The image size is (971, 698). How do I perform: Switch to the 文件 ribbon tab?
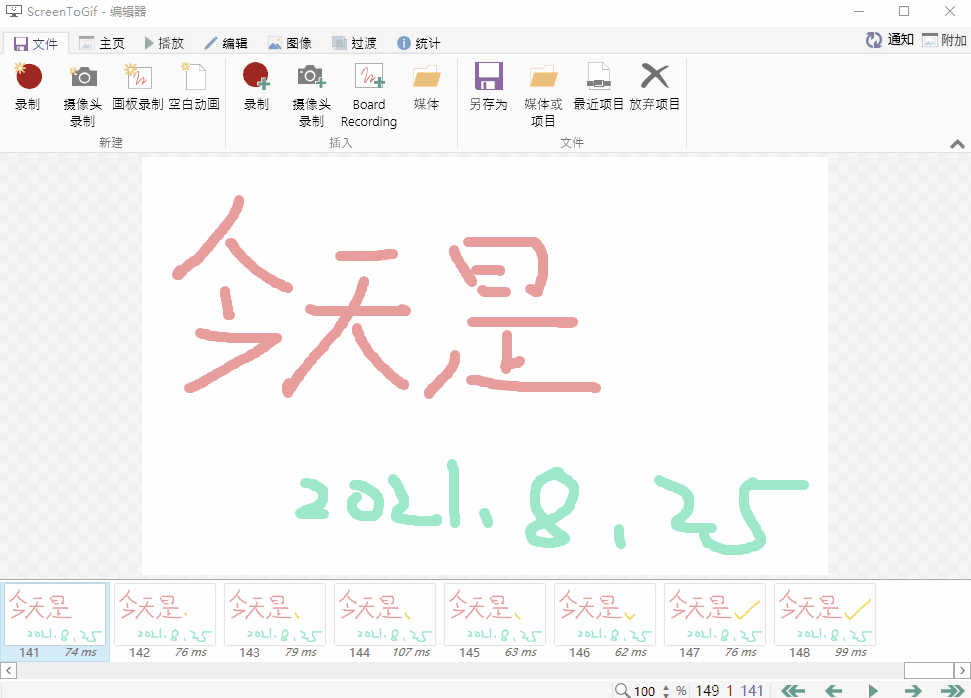[35, 43]
